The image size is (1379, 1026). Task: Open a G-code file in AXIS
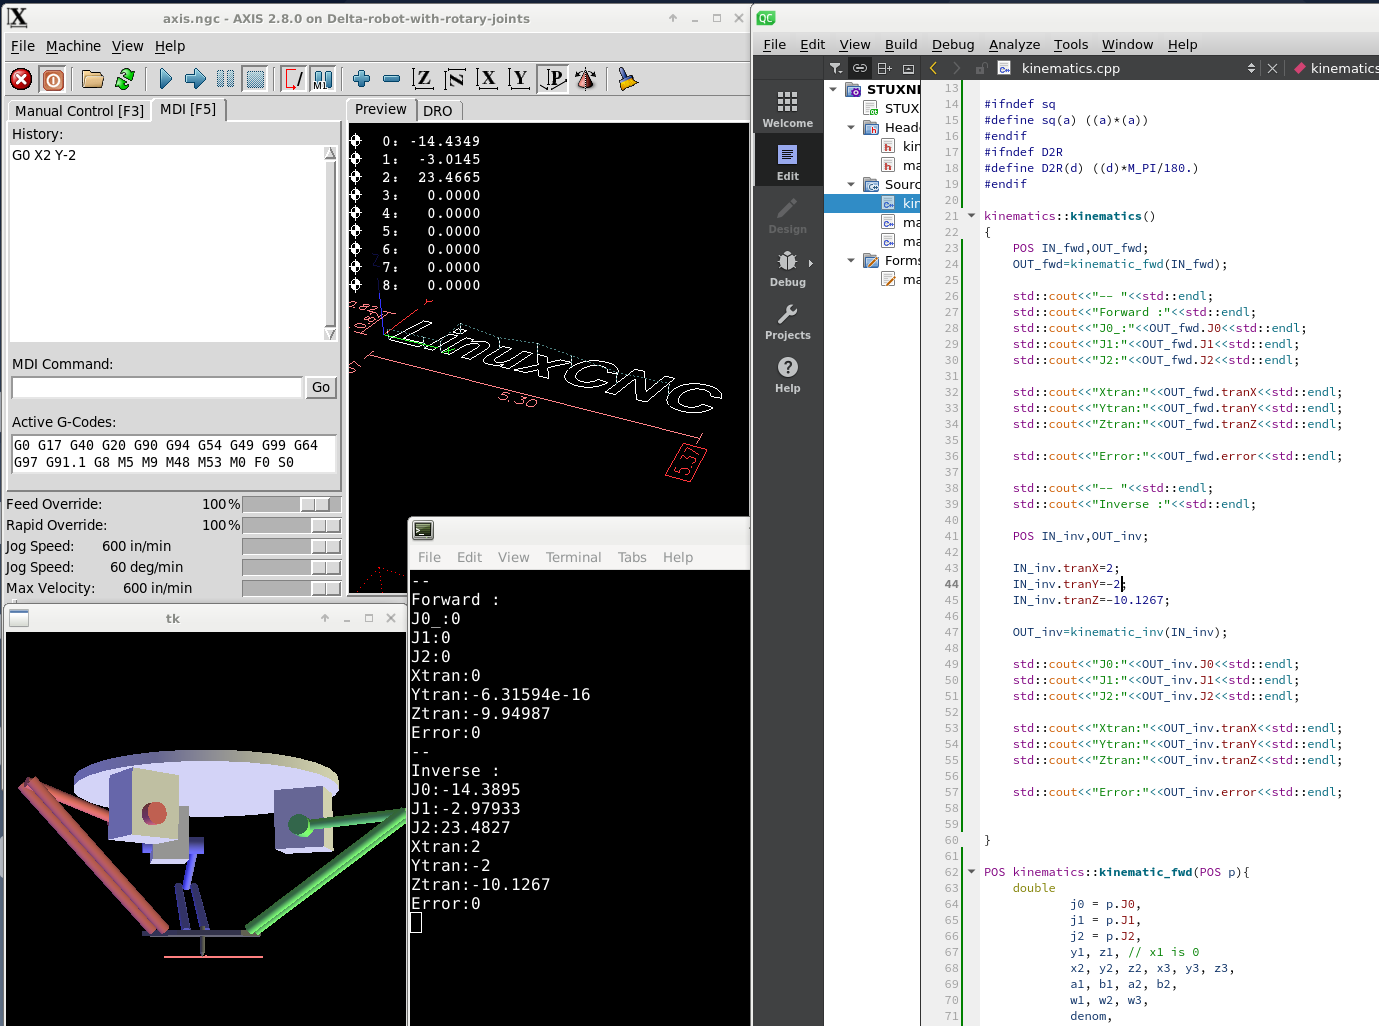point(93,79)
